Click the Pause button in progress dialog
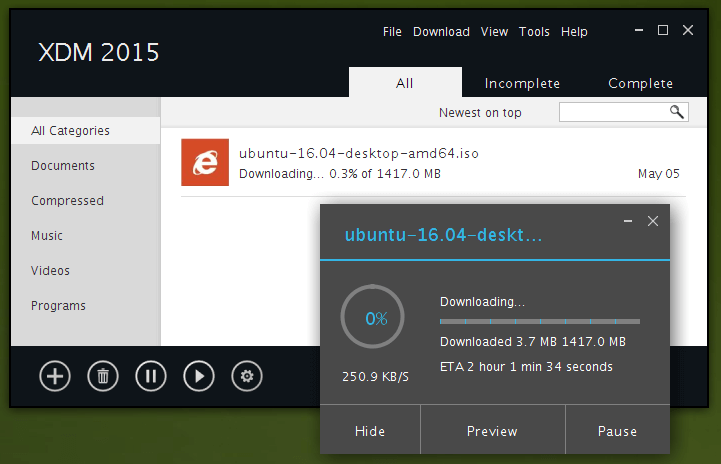Screen dimensions: 721x464 point(618,430)
